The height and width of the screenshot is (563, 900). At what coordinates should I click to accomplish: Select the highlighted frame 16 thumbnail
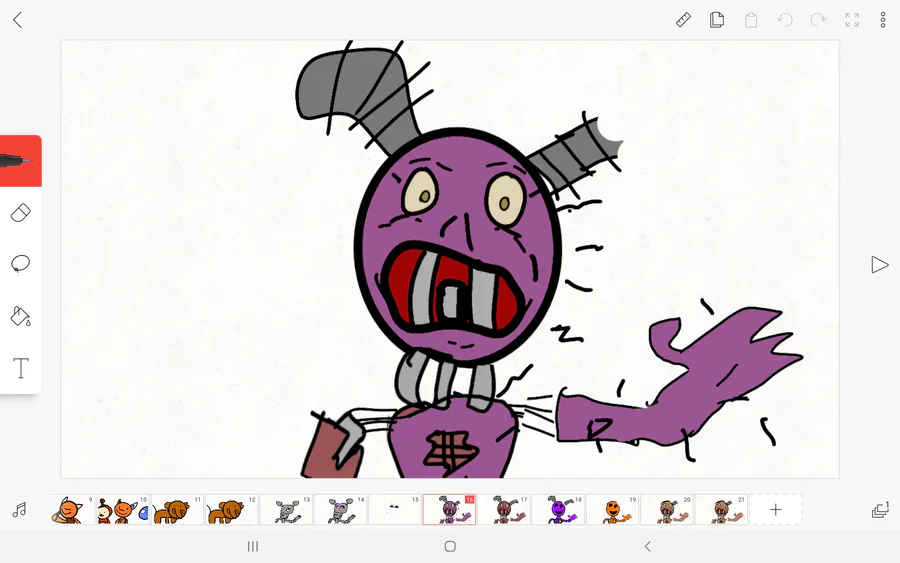449,510
